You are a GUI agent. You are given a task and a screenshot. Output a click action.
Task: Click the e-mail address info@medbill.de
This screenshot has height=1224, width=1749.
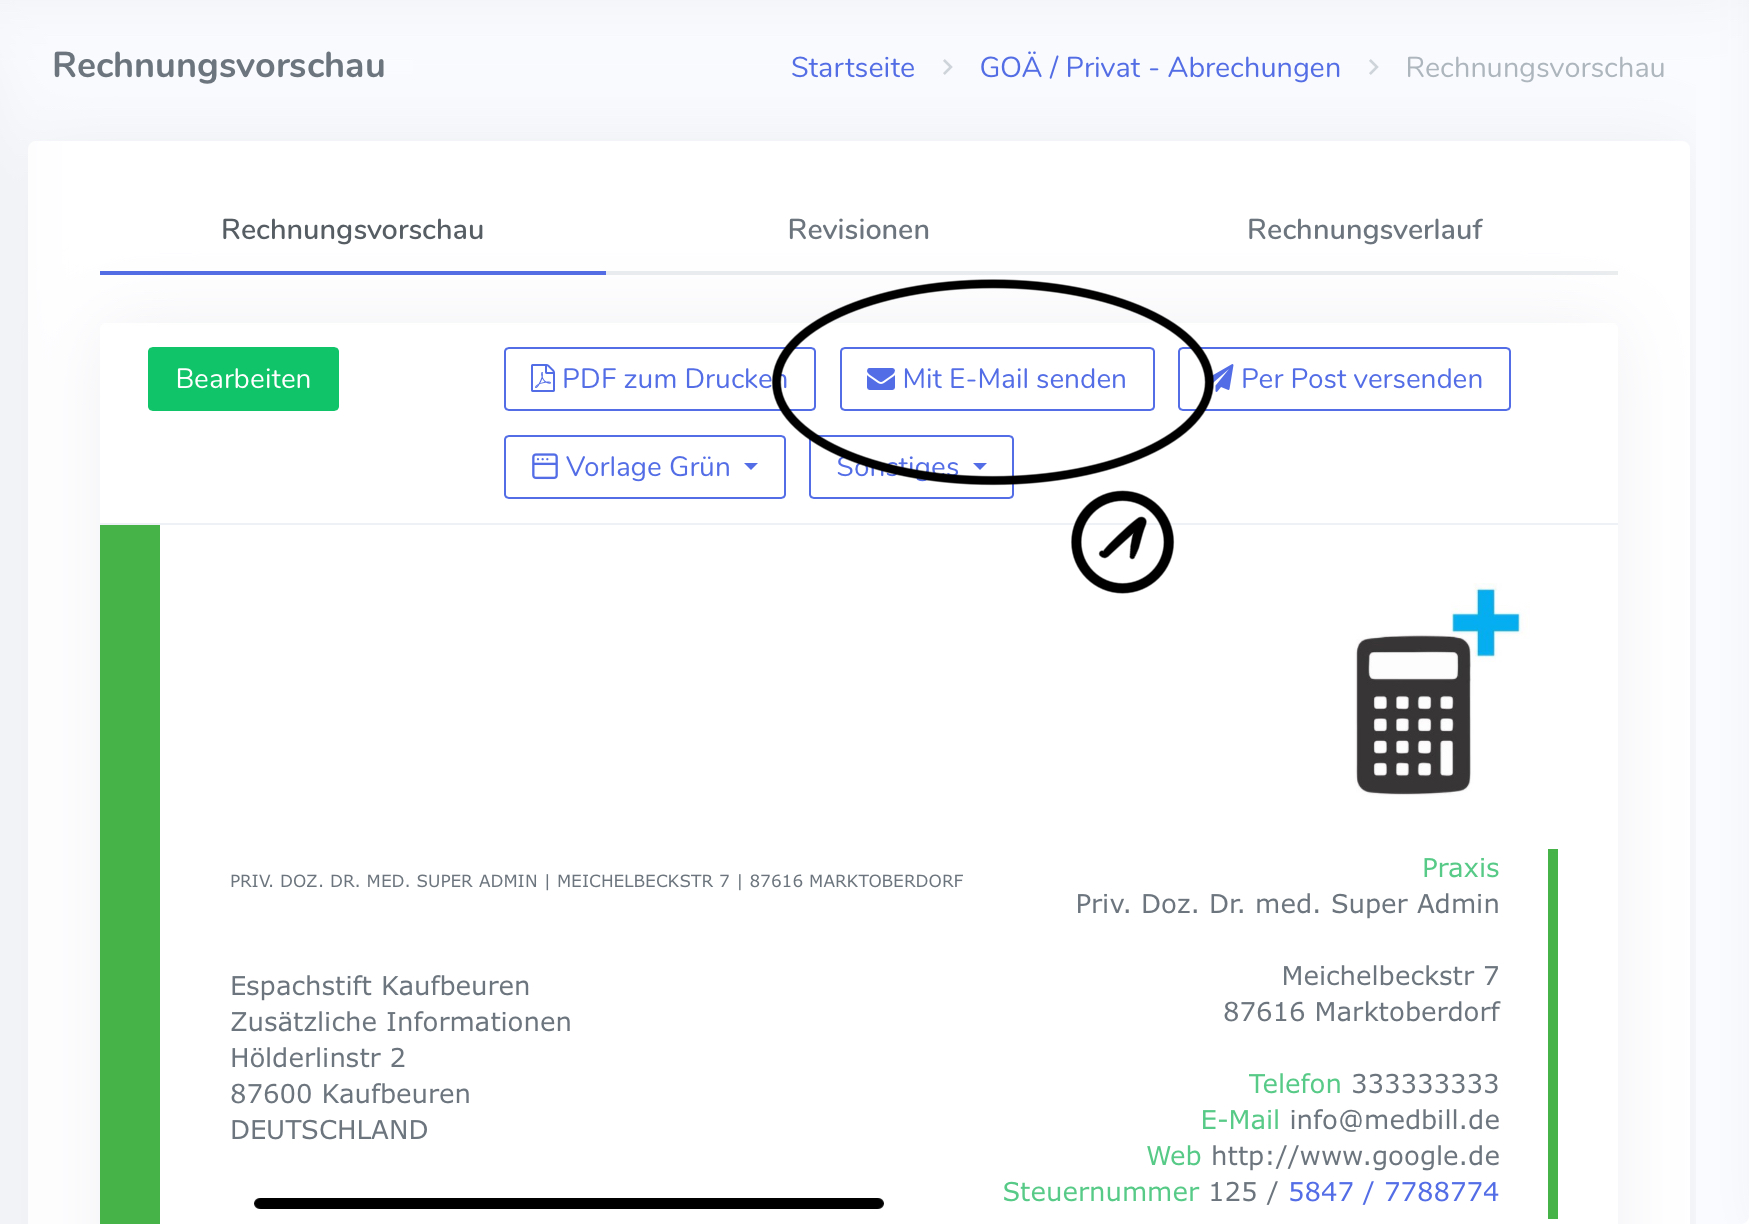click(1394, 1120)
